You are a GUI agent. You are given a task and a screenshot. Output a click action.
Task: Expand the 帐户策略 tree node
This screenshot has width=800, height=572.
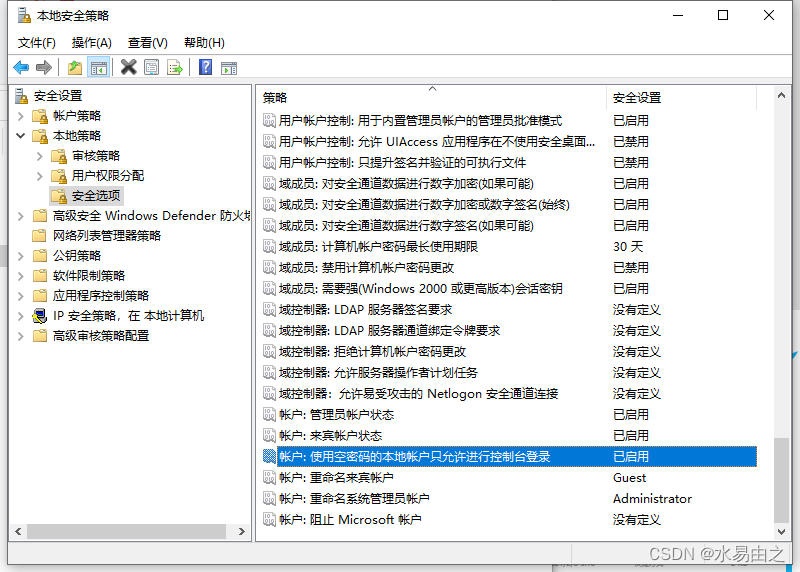point(20,116)
